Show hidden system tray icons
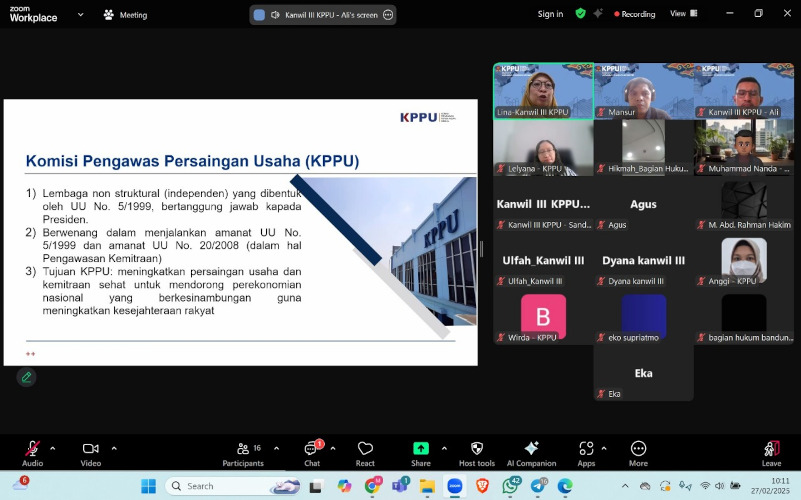Viewport: 801px width, 500px height. coord(625,486)
